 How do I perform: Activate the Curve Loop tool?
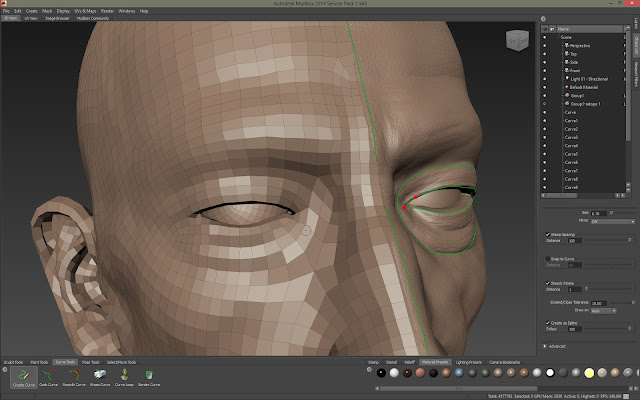[x=126, y=377]
